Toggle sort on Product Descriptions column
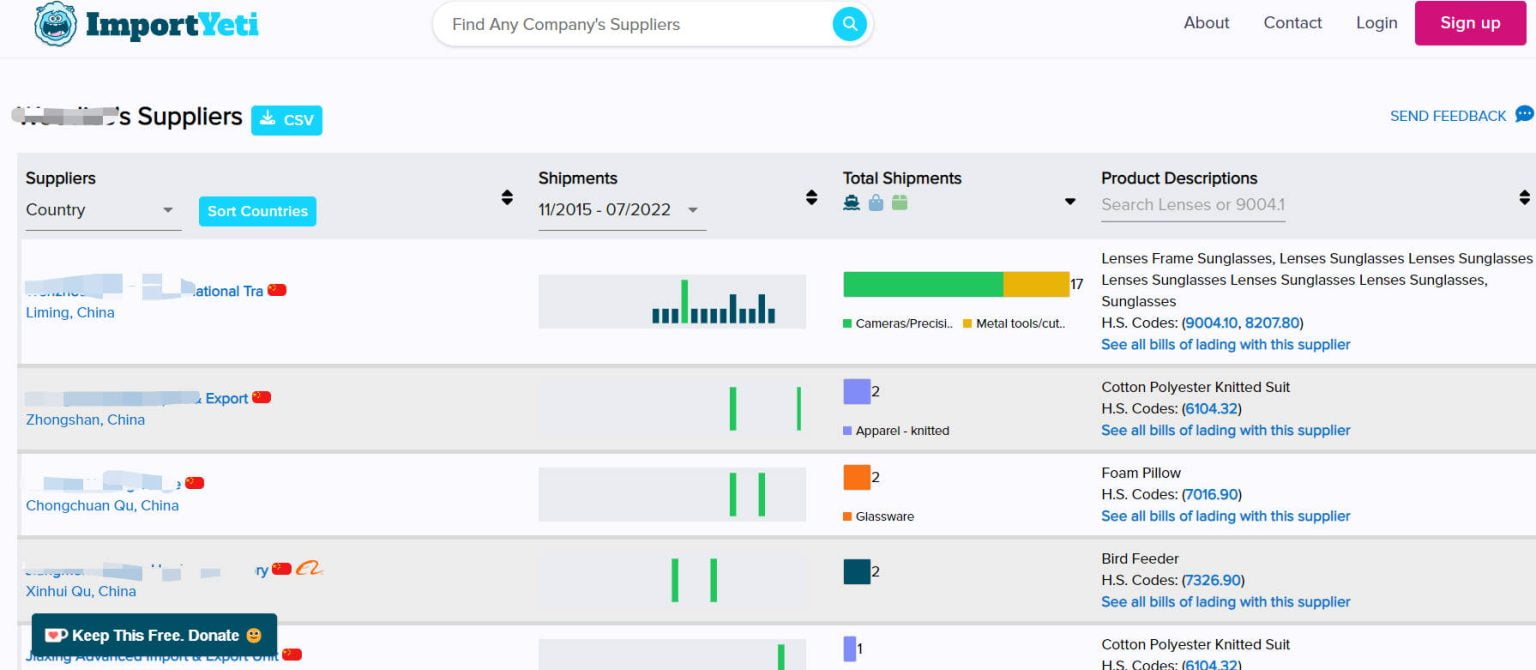 click(1524, 198)
